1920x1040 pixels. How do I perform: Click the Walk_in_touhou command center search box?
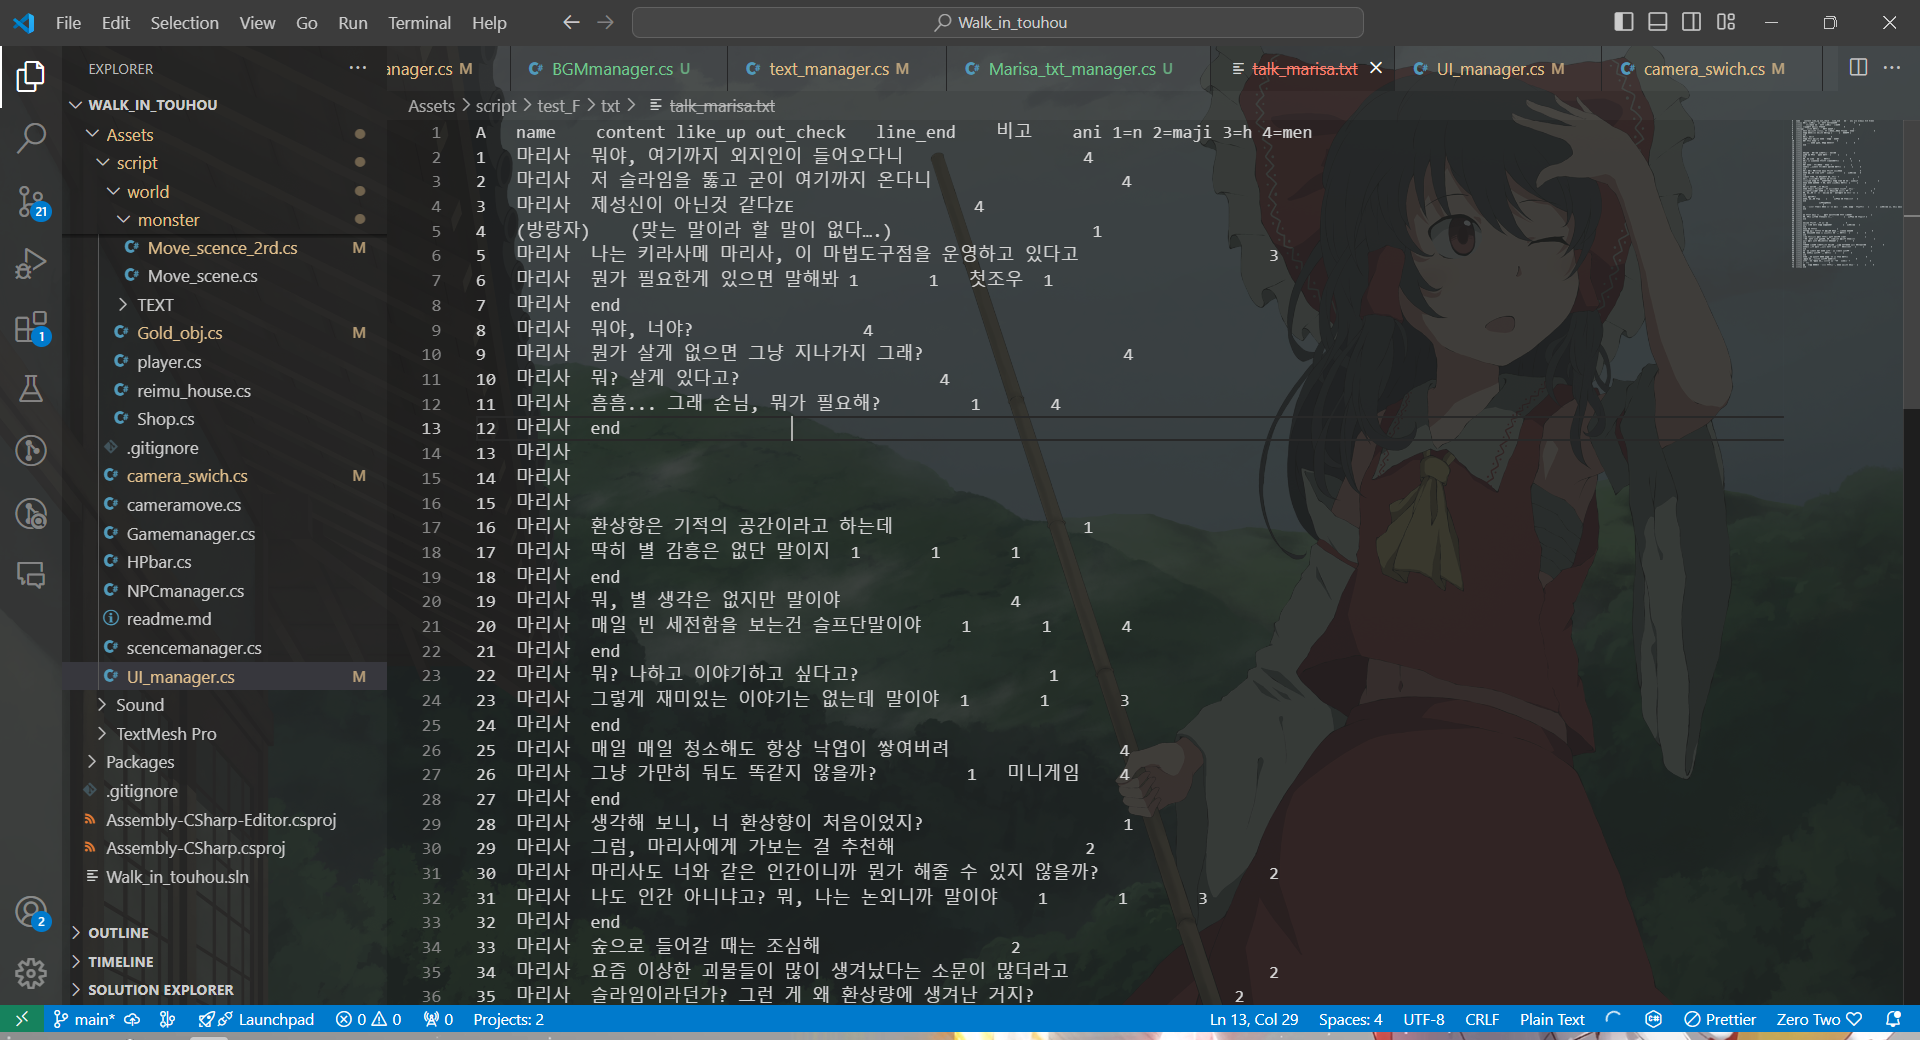coord(998,22)
